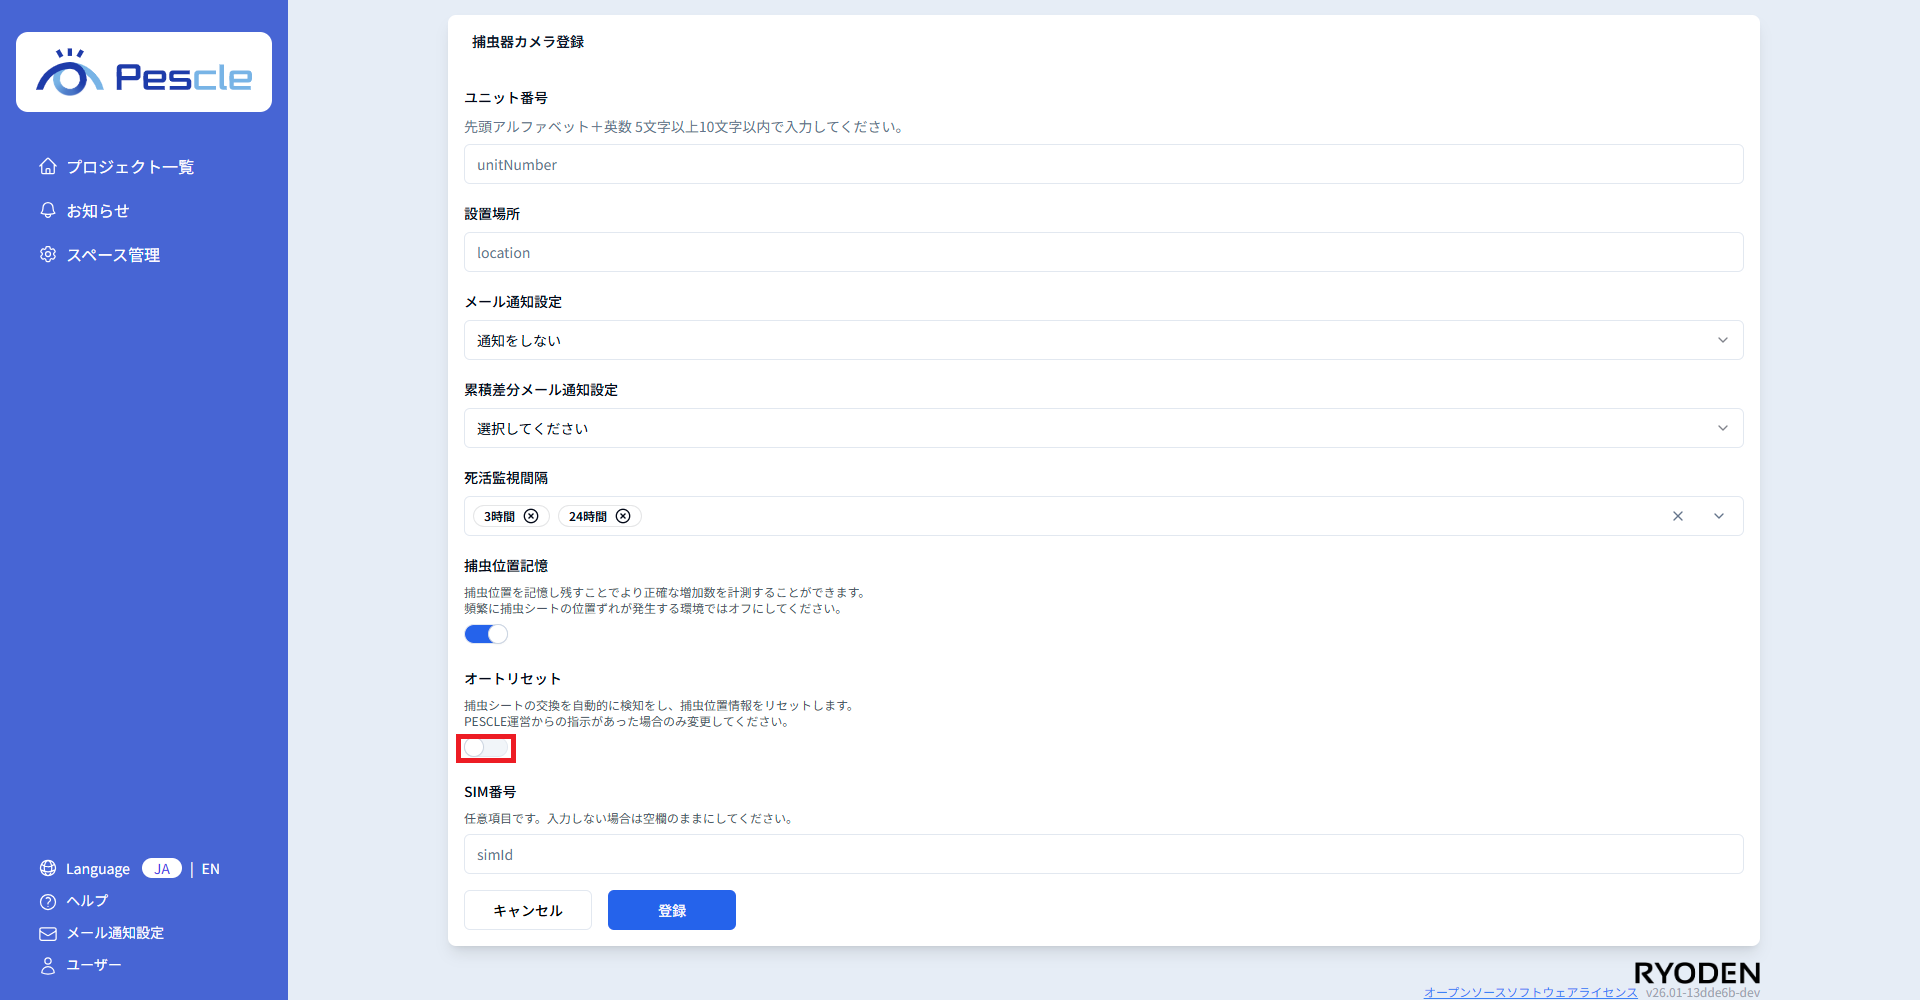This screenshot has width=1920, height=1000.
Task: Click the キャンセル button
Action: click(528, 910)
